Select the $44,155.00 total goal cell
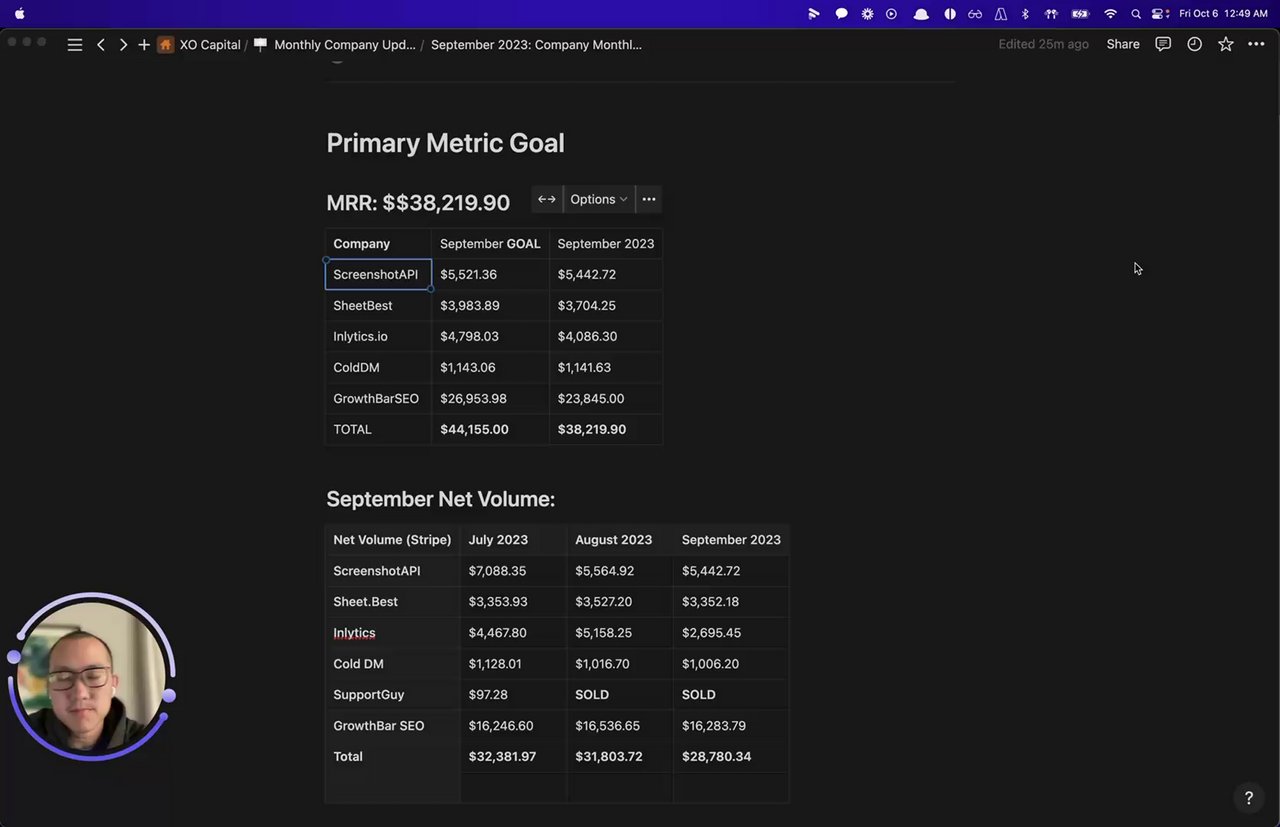 [490, 430]
